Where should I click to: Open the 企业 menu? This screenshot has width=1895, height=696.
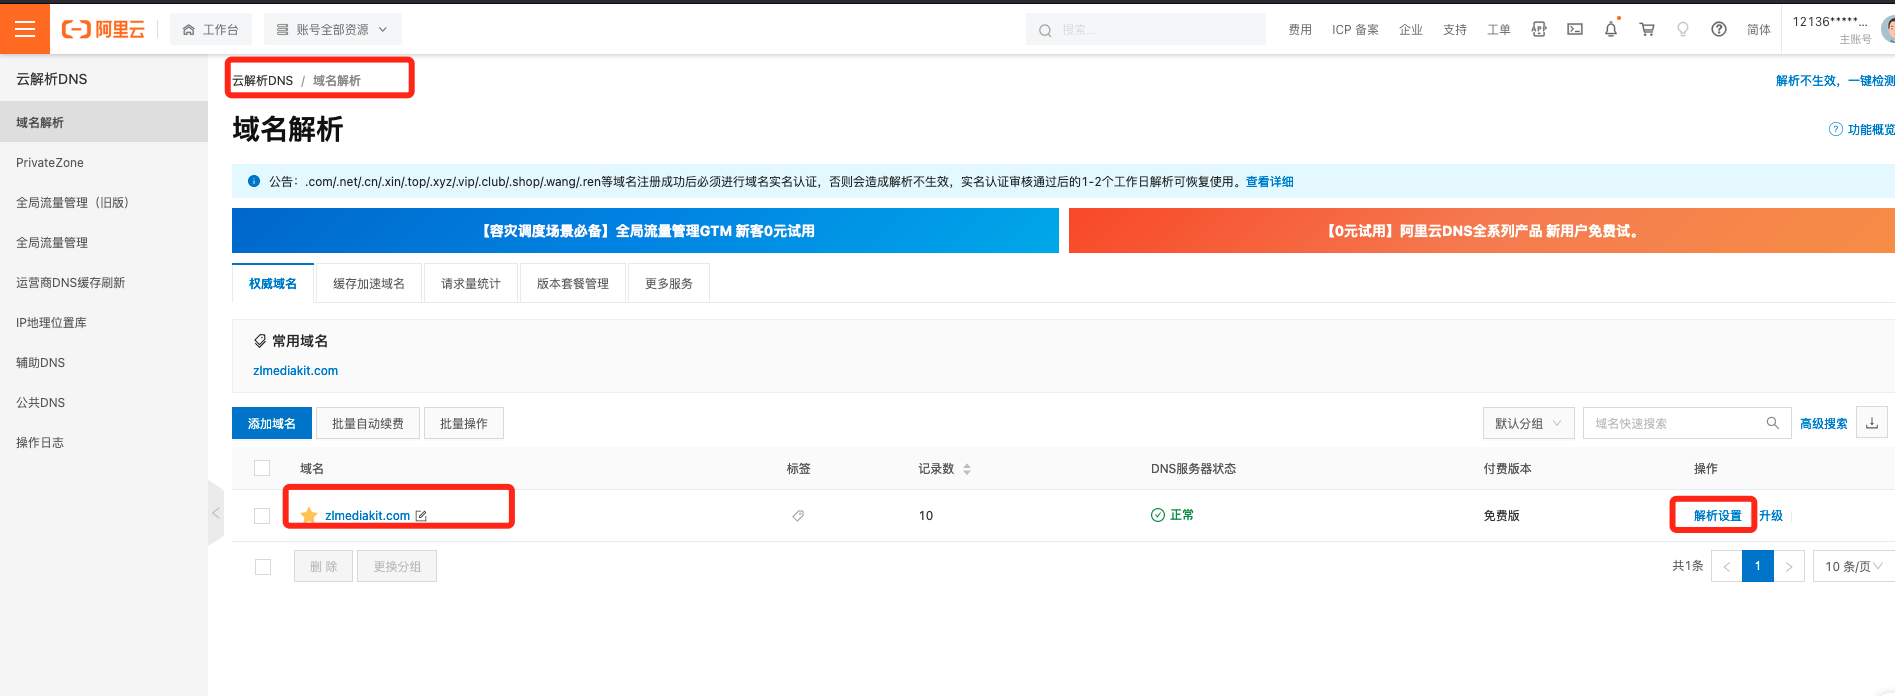point(1411,30)
